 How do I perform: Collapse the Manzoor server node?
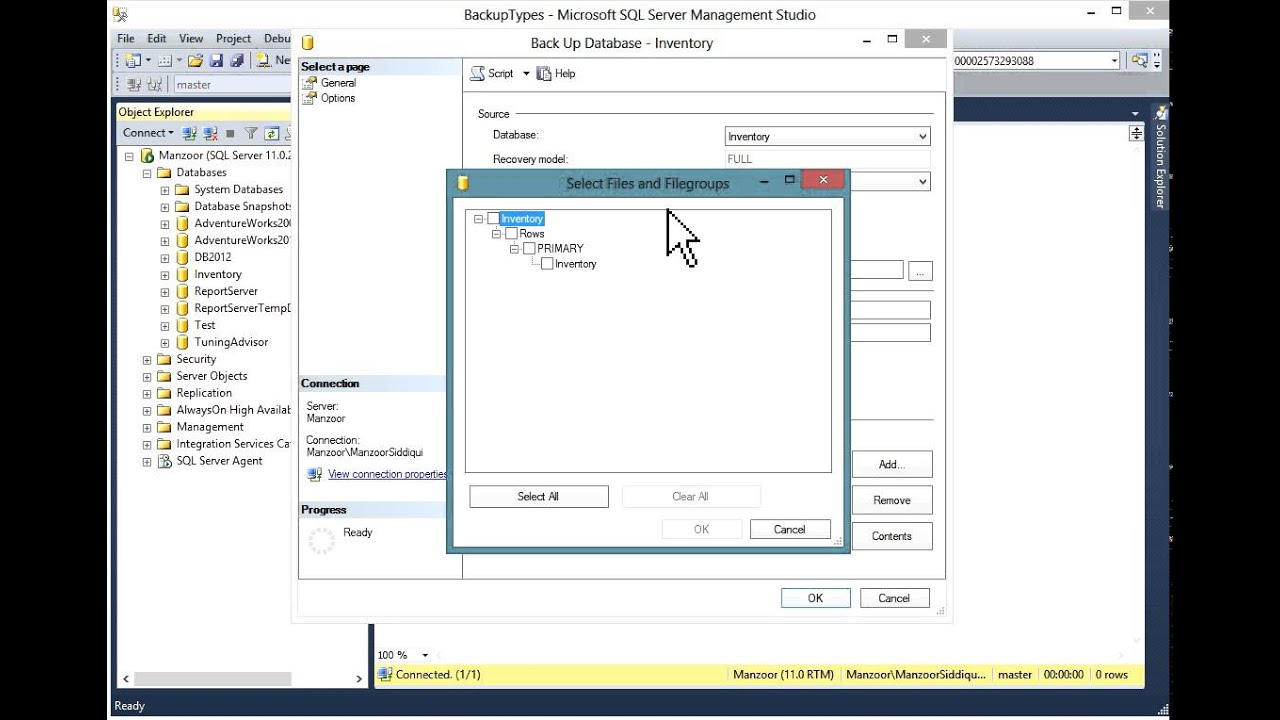pyautogui.click(x=129, y=156)
